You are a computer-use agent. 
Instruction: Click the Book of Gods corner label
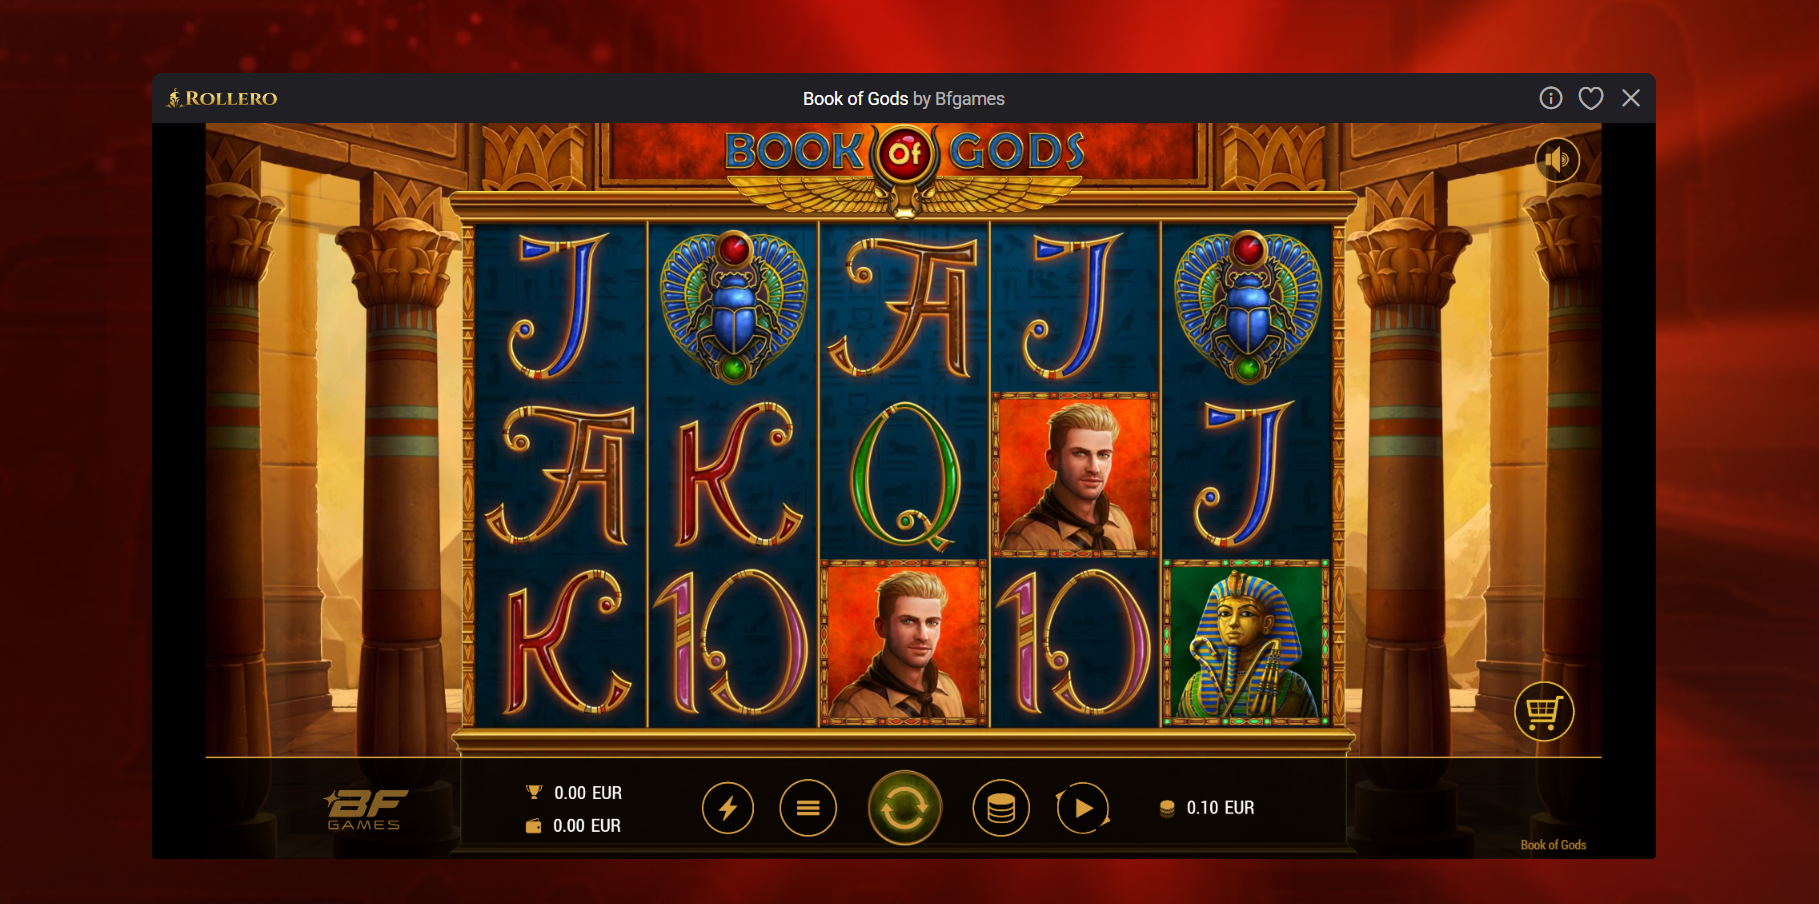click(1553, 845)
